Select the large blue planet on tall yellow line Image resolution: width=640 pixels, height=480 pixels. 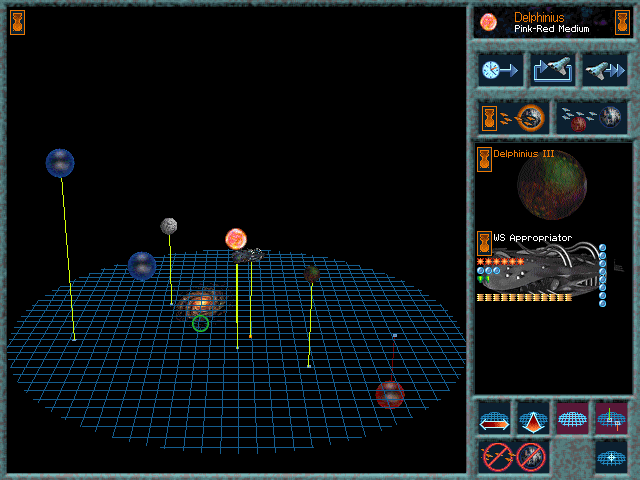pyautogui.click(x=60, y=163)
